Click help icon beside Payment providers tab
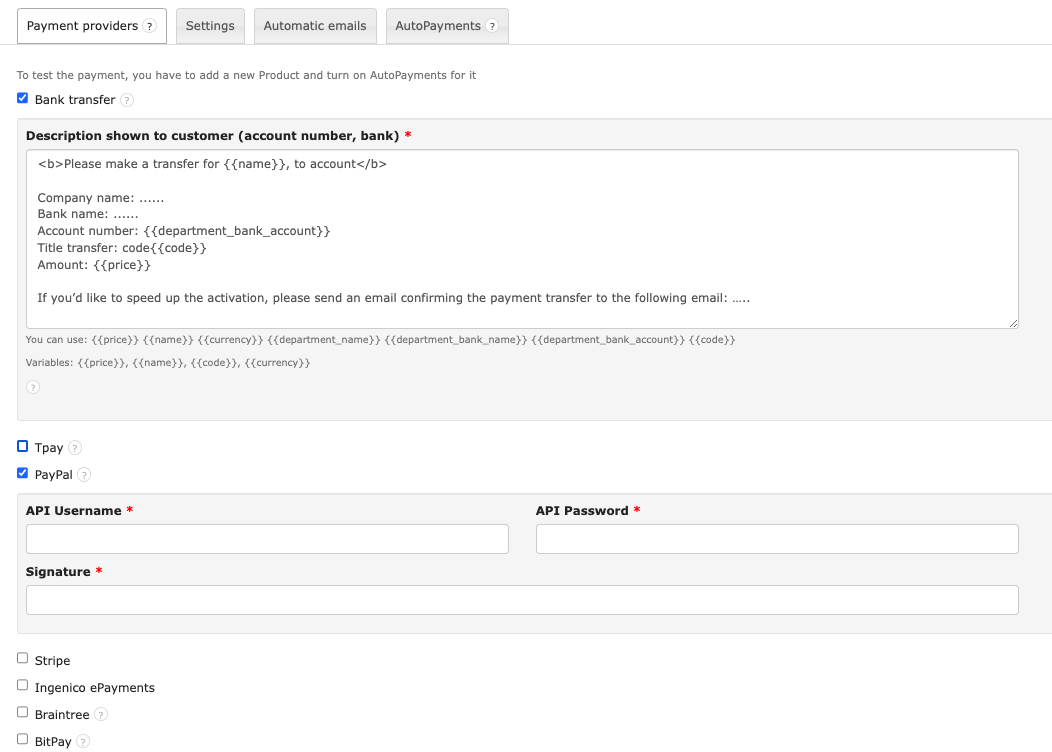The width and height of the screenshot is (1052, 752). coord(150,26)
